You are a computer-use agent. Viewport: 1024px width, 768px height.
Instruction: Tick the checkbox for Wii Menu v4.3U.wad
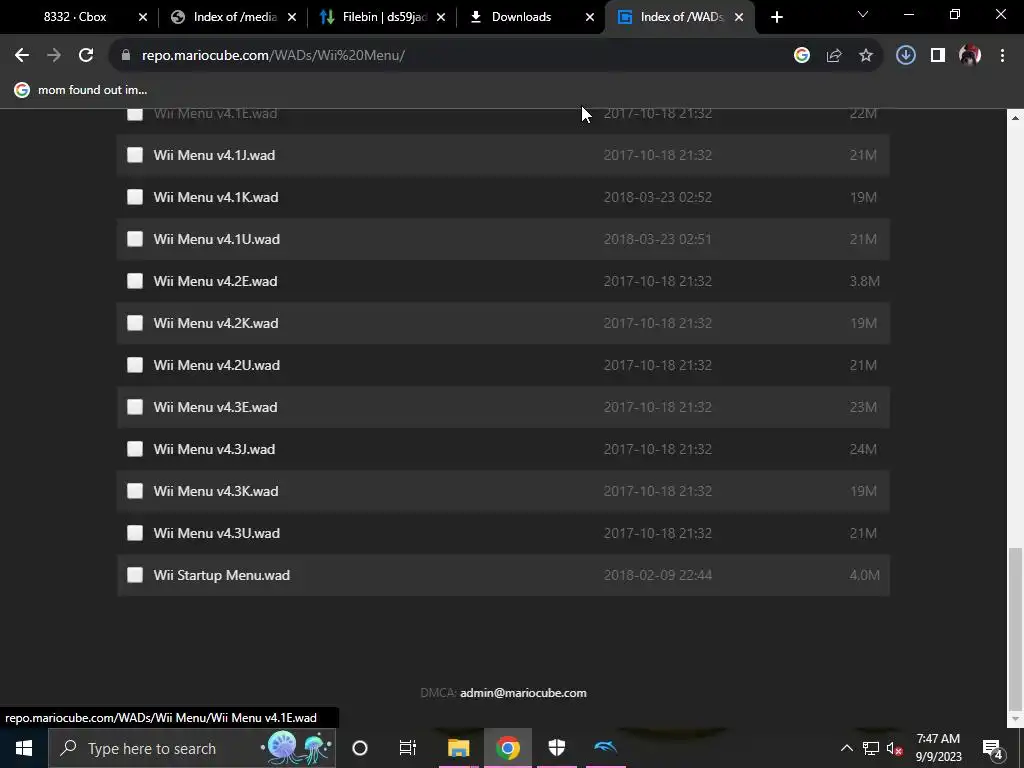pos(135,533)
